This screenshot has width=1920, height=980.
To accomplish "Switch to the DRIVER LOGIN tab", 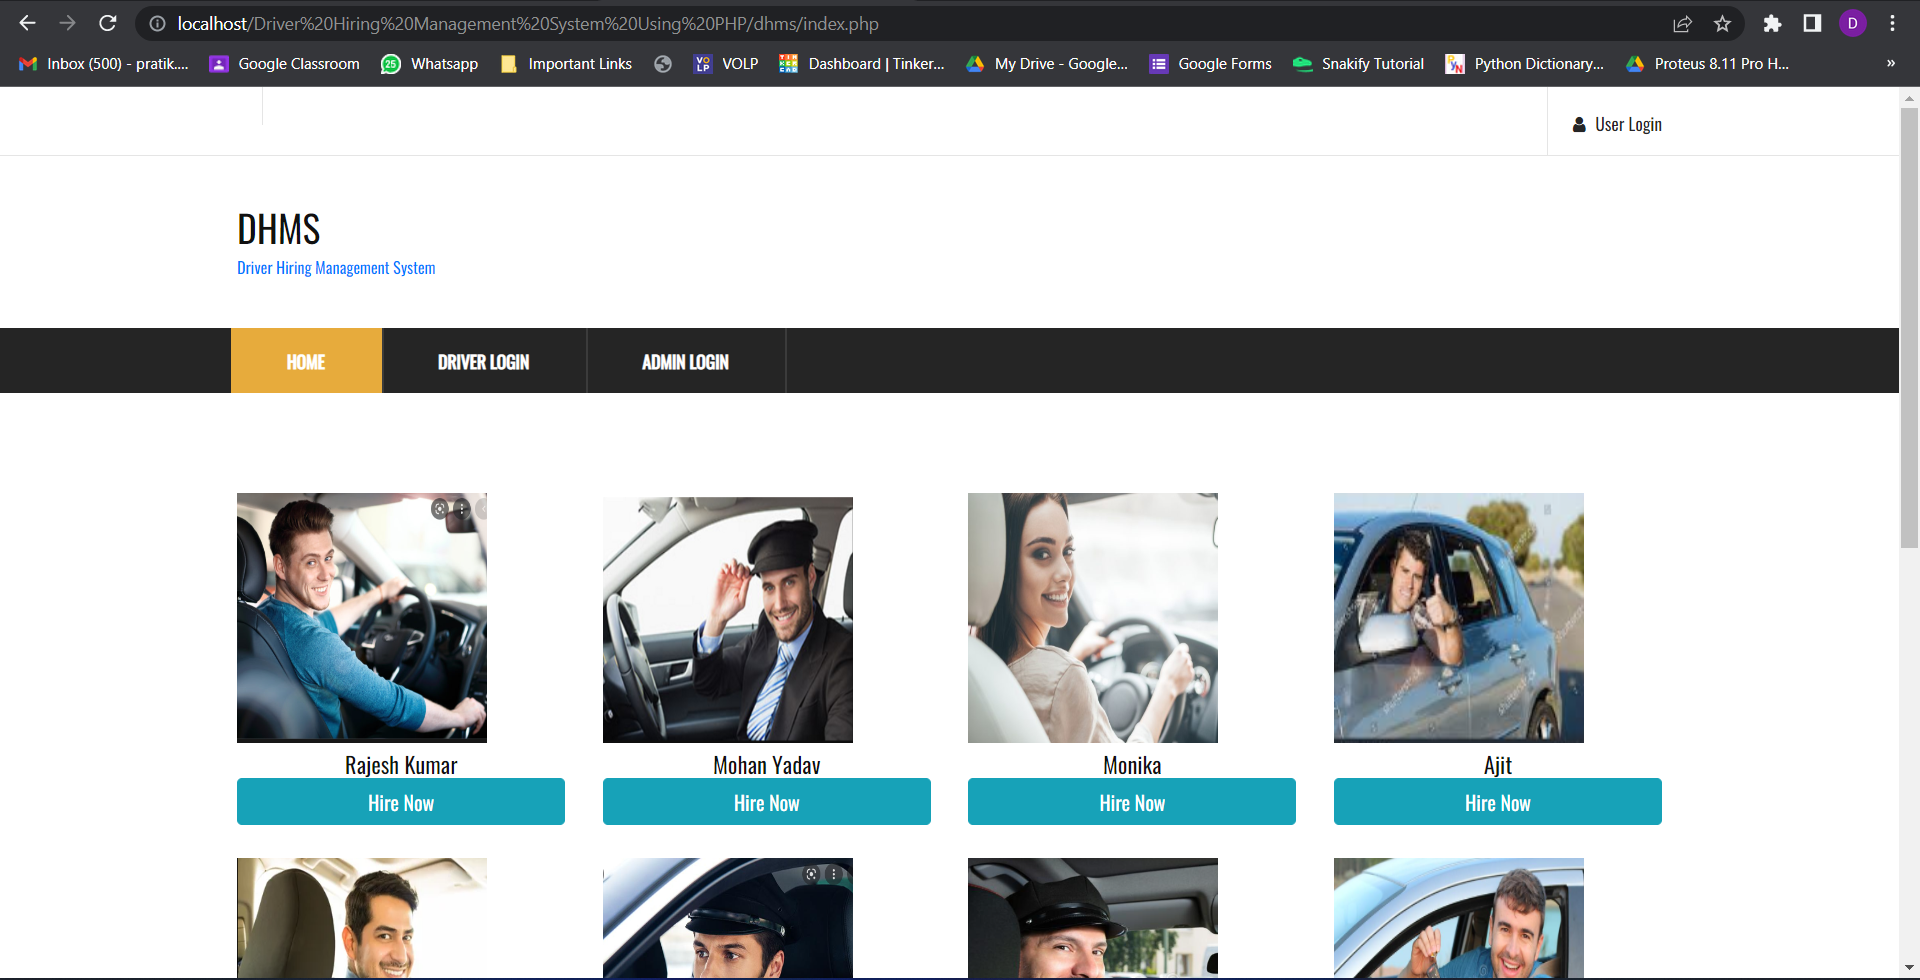I will point(484,361).
